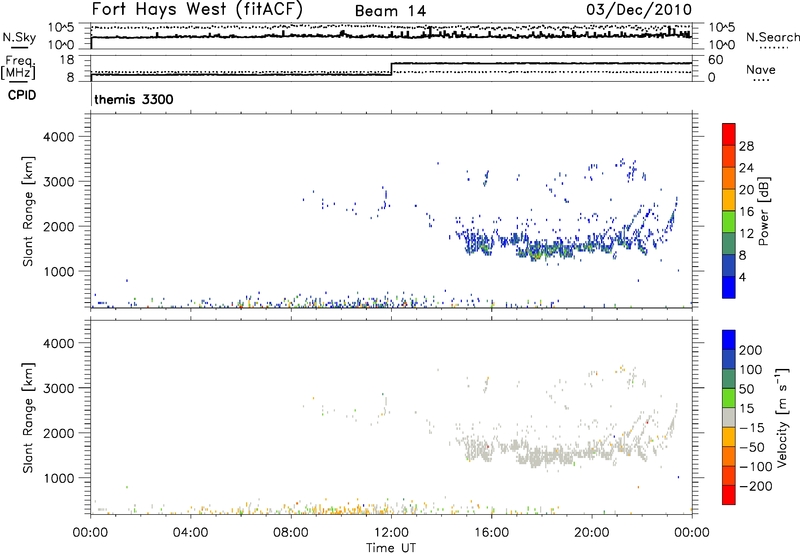Click the 'Nave' legend label
The image size is (800, 554).
(760, 69)
